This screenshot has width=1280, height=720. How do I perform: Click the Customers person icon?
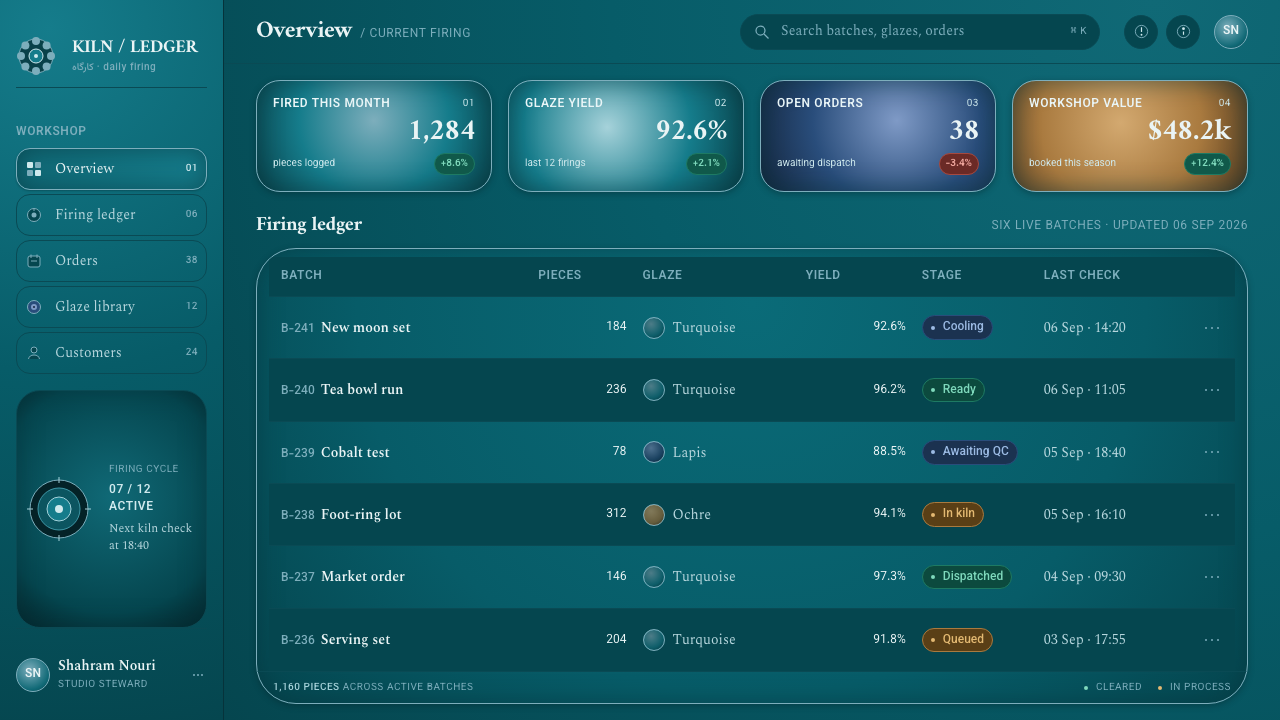(34, 353)
